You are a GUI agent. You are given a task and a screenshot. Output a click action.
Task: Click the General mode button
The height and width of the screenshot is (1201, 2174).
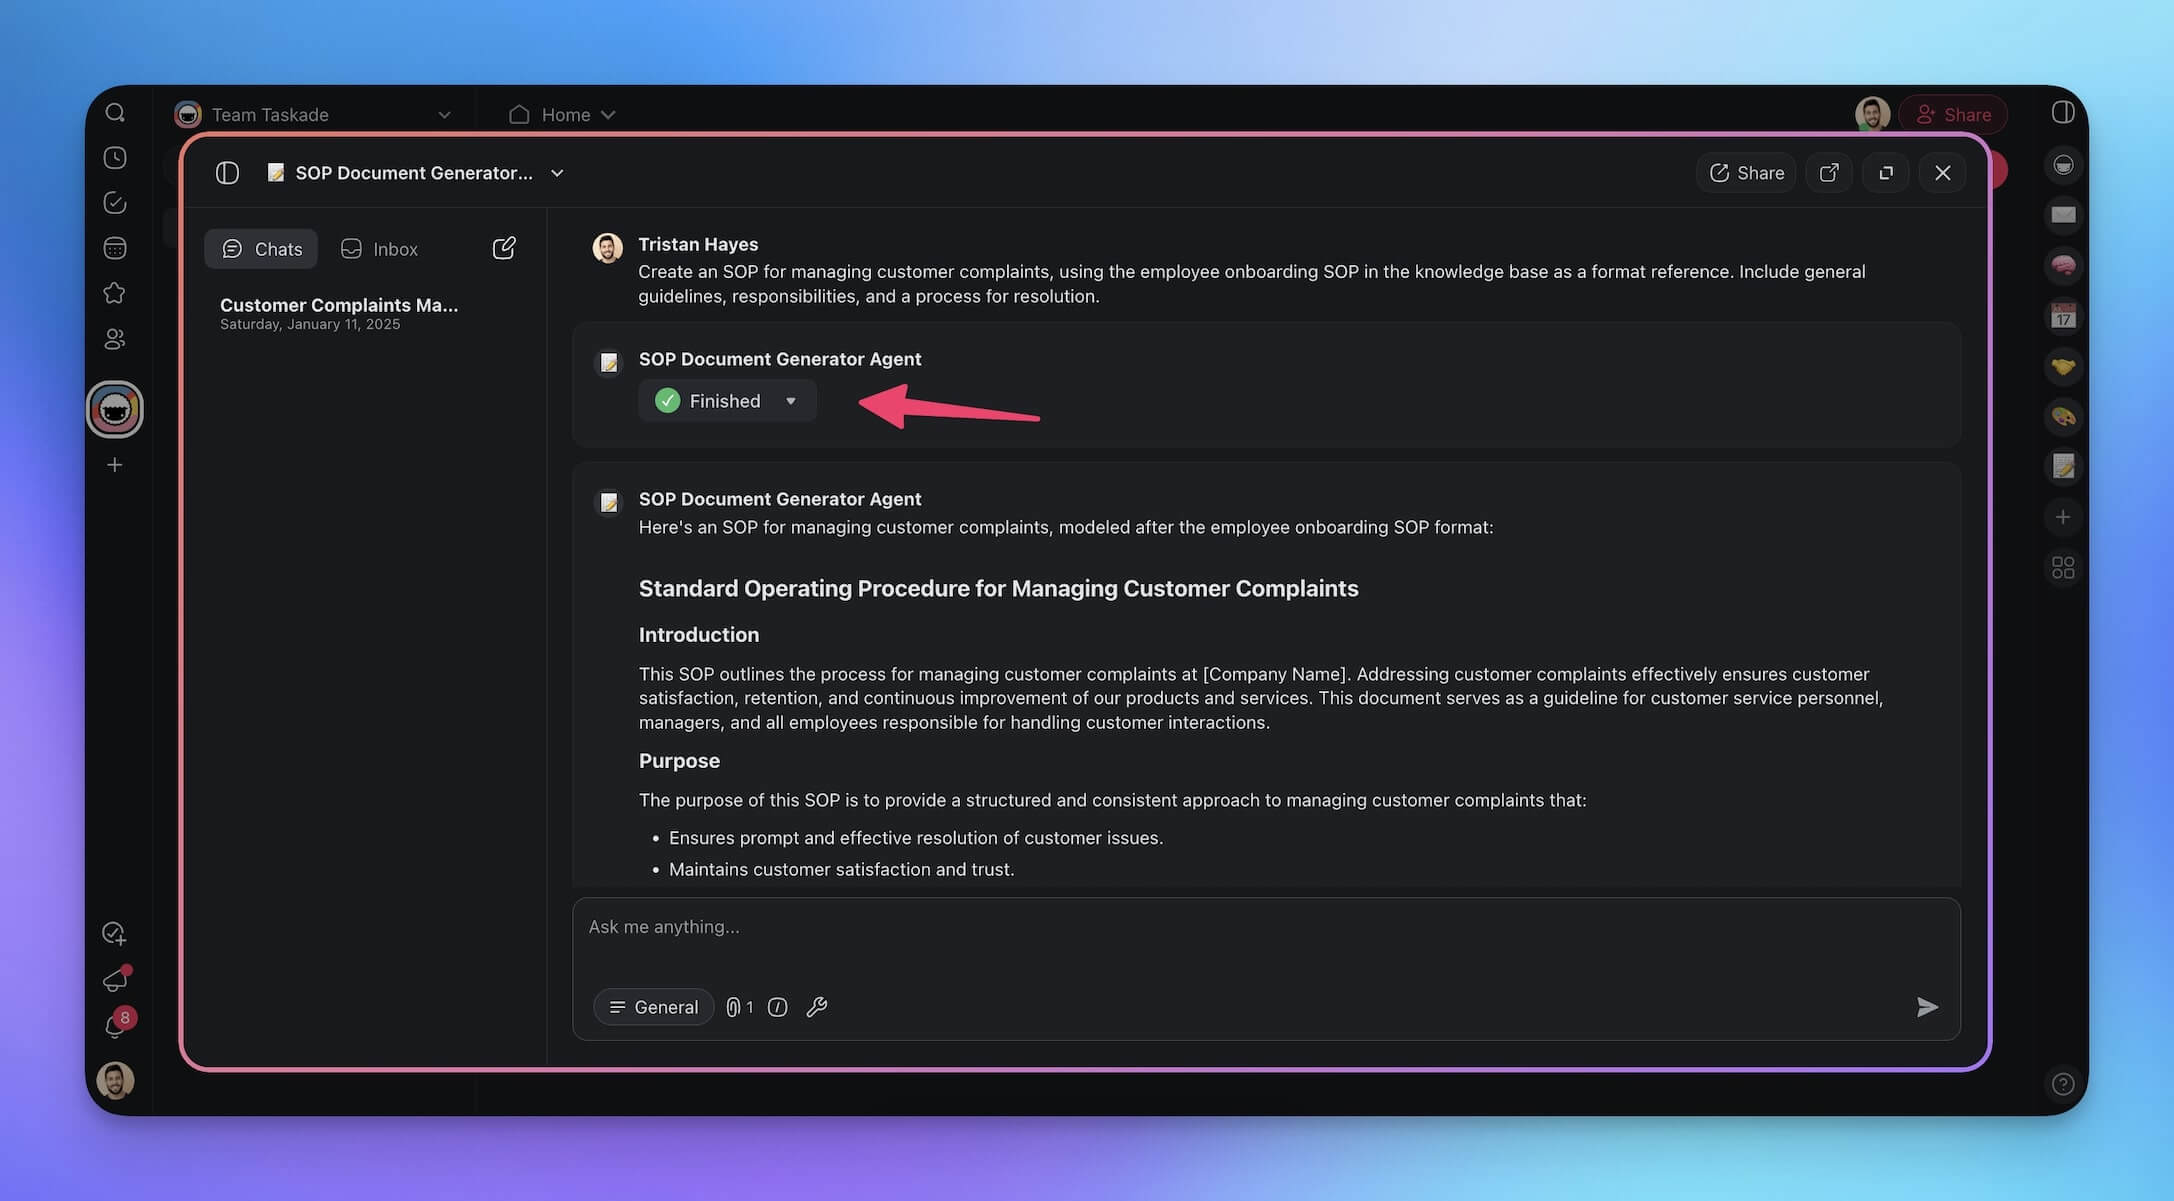pyautogui.click(x=653, y=1007)
